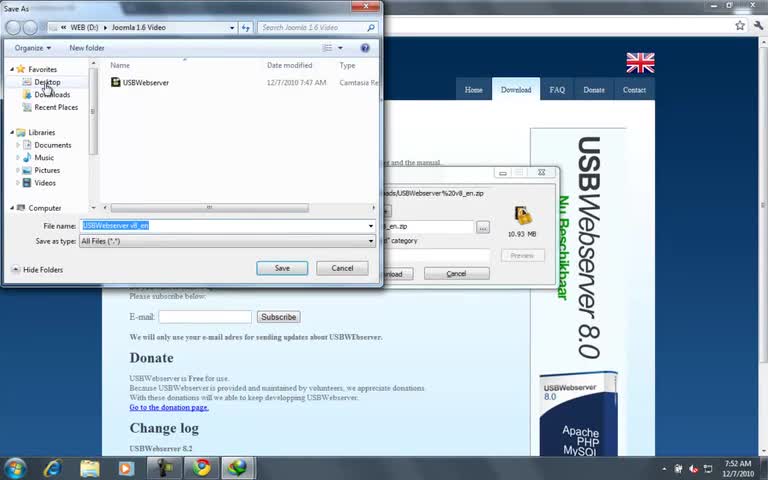Expand the Videos library

tap(18, 183)
